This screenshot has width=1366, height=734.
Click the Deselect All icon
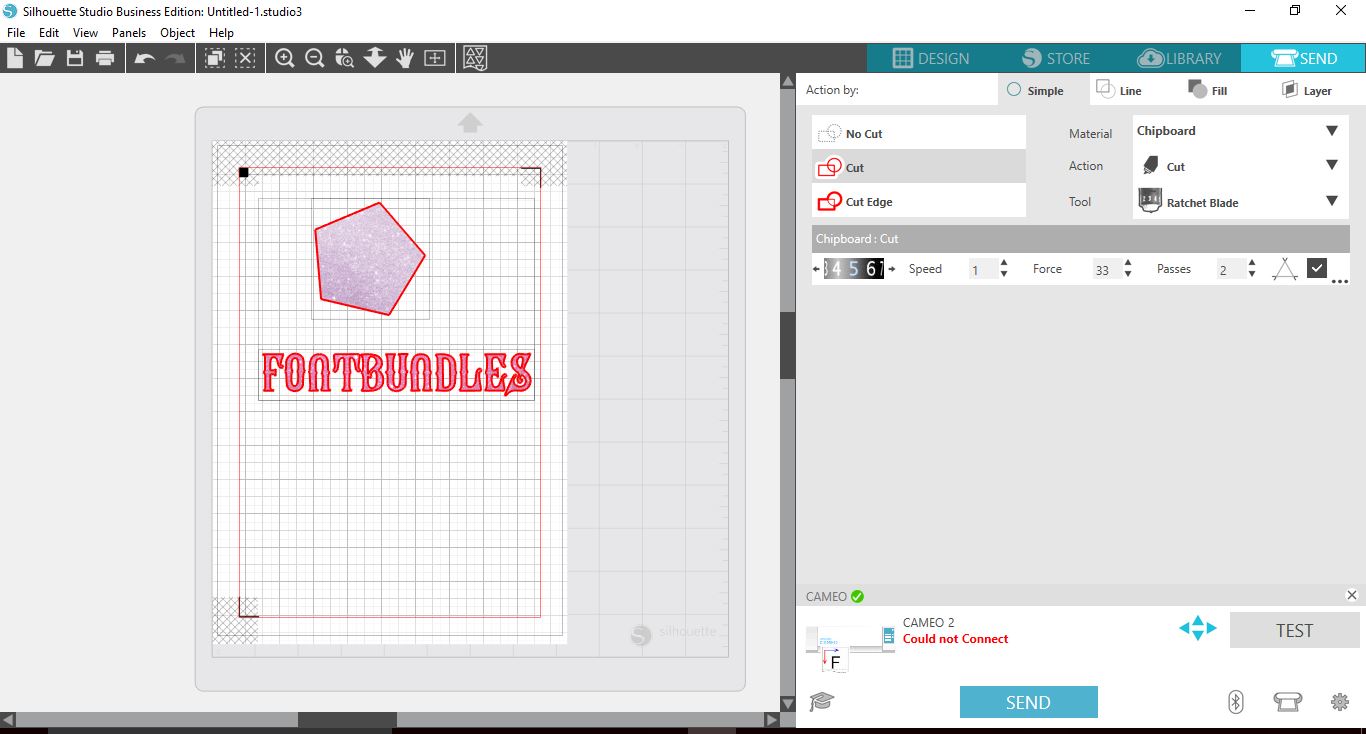tap(245, 58)
